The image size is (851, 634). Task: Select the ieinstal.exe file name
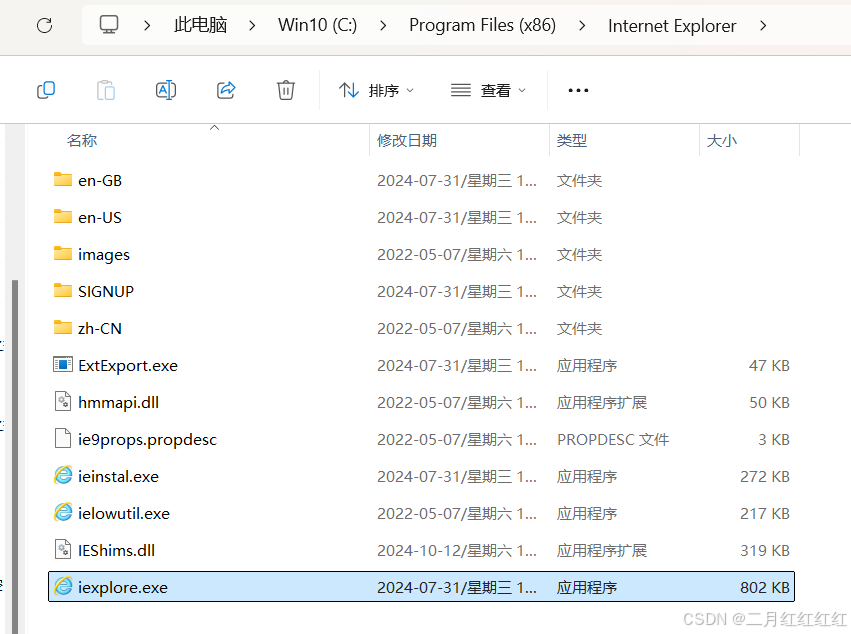pos(118,477)
